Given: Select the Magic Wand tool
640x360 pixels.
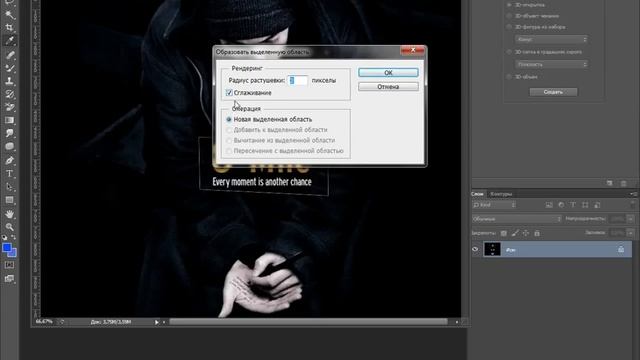Looking at the screenshot, I should 9,15.
